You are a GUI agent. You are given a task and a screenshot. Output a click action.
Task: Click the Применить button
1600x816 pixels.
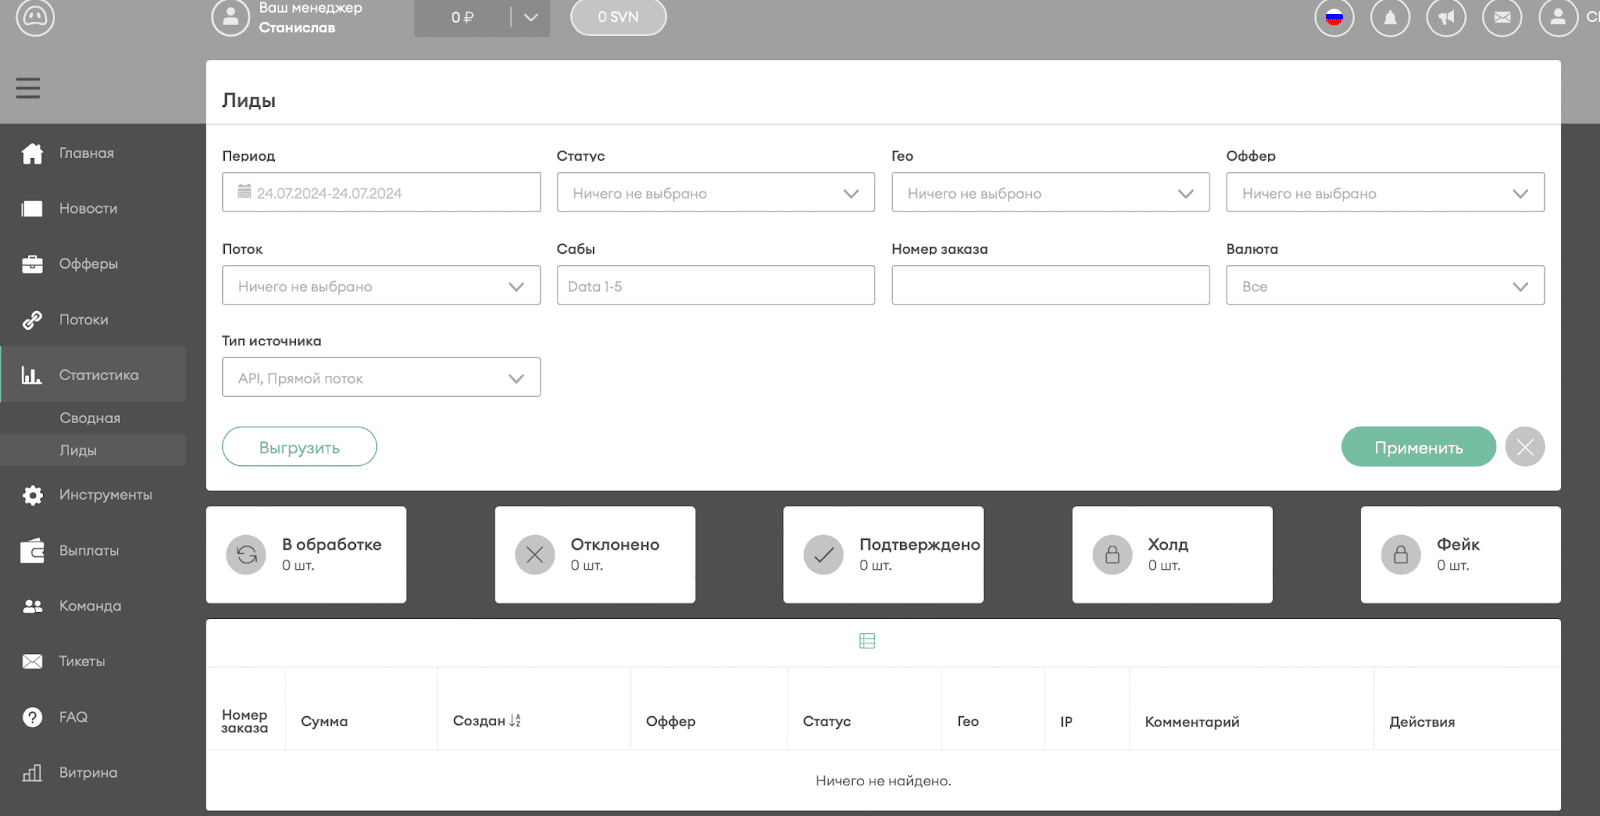pos(1417,447)
